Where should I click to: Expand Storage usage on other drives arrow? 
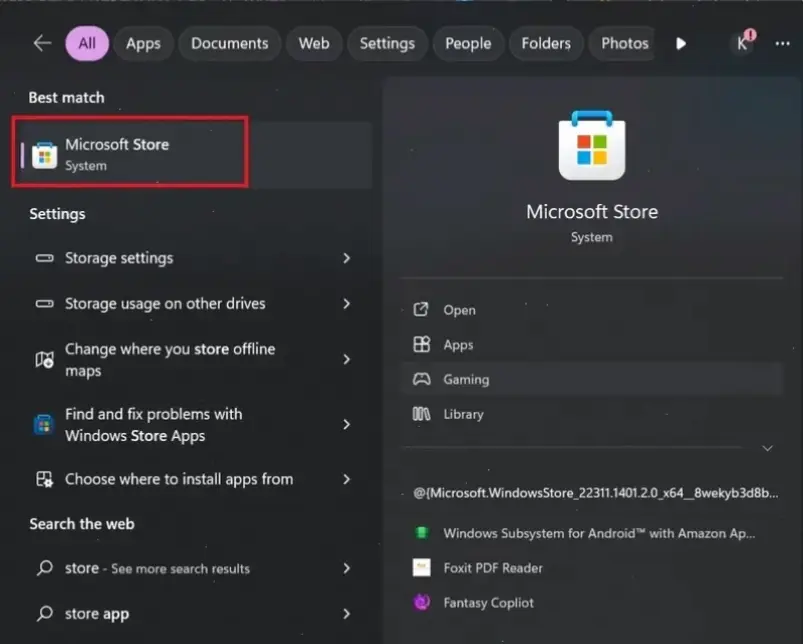(x=346, y=304)
